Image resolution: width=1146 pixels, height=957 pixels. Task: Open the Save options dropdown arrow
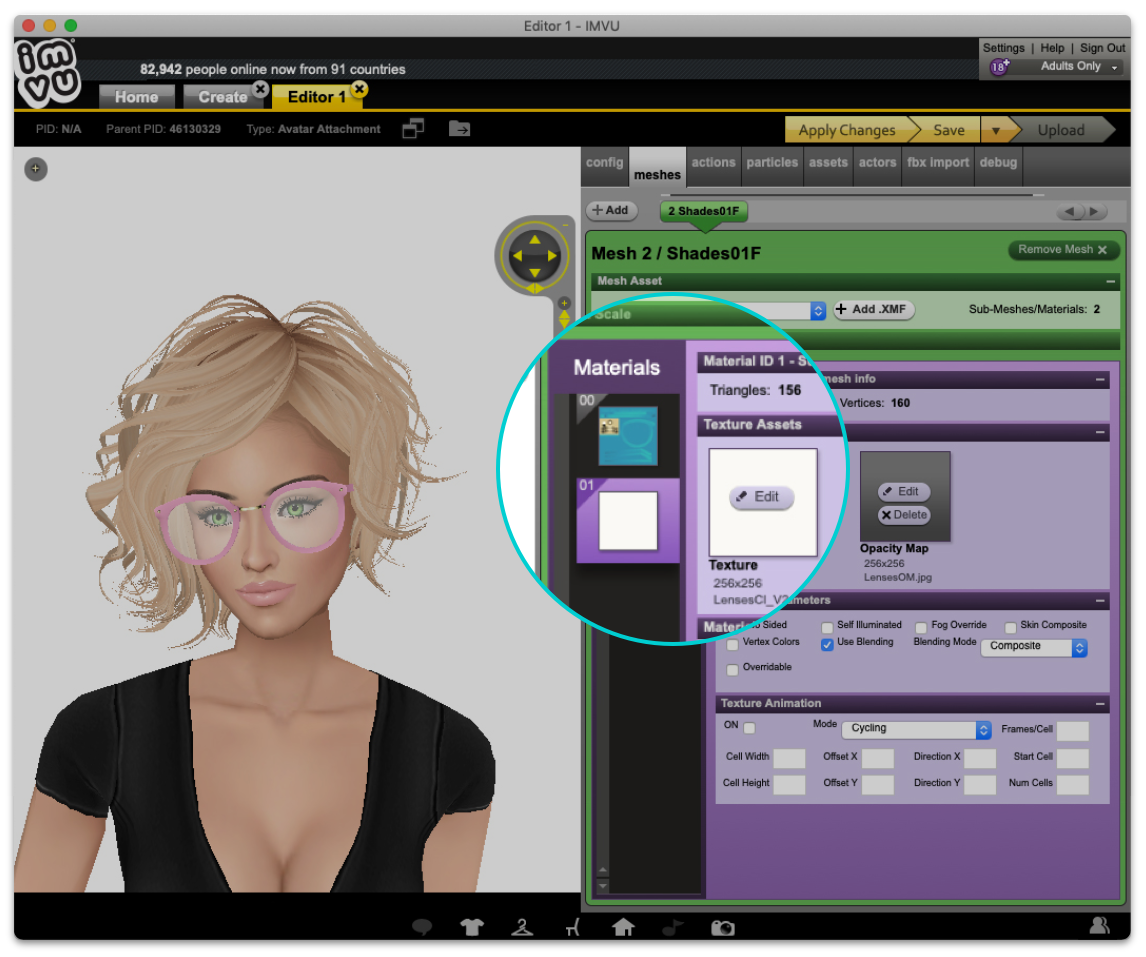(x=995, y=130)
